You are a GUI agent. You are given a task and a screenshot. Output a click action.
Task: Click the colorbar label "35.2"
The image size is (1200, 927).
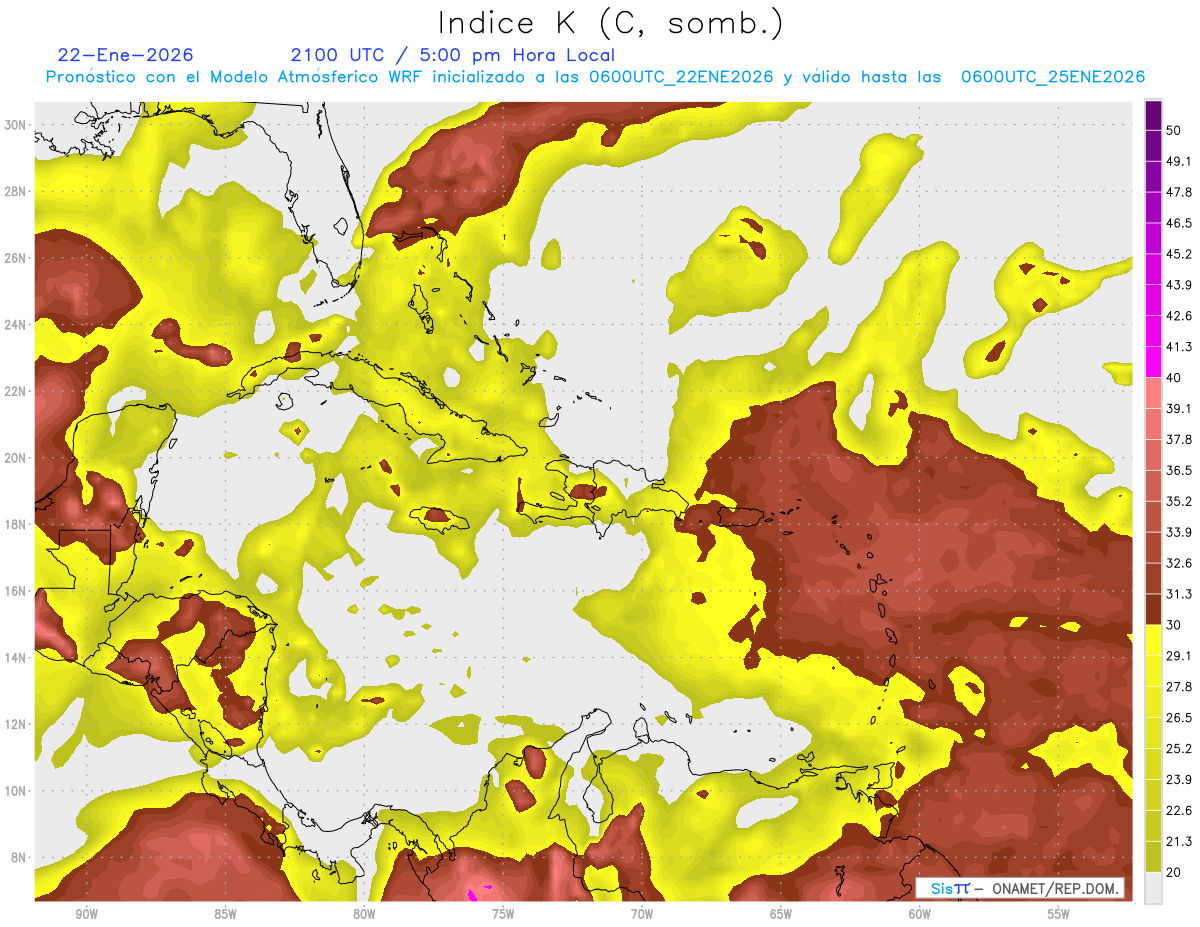pos(1179,501)
